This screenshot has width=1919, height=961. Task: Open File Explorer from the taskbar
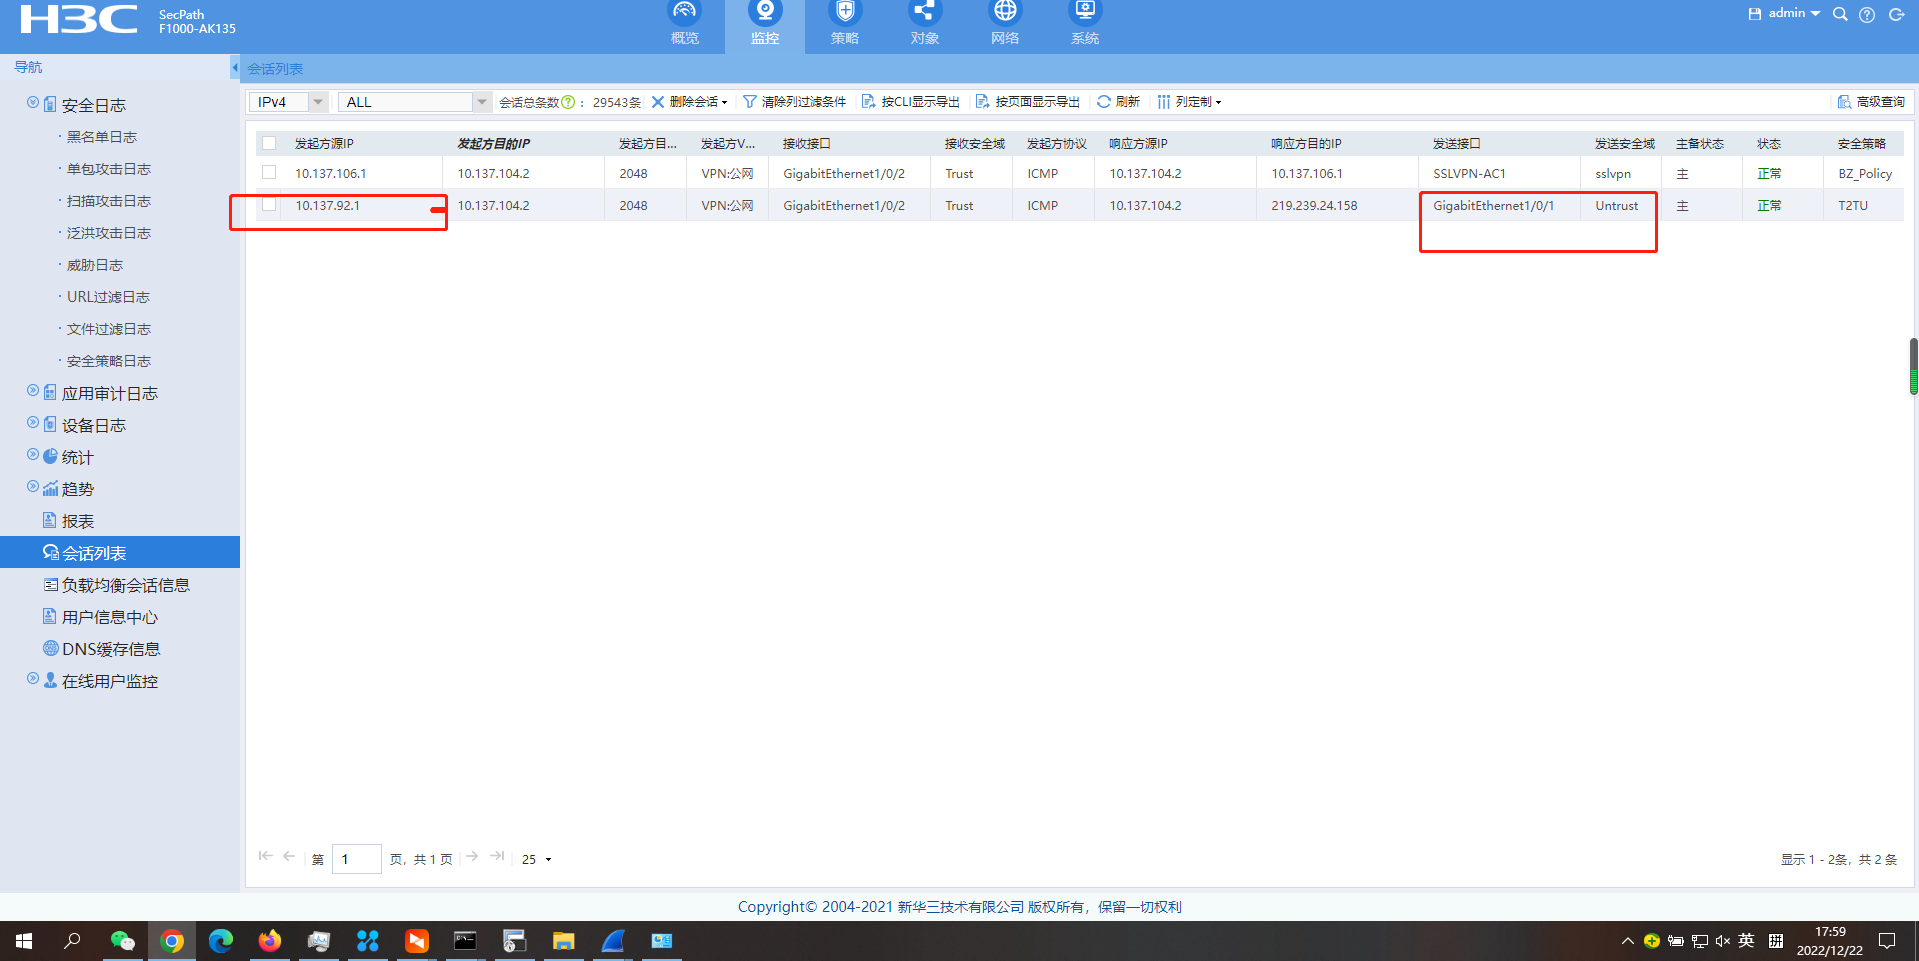(x=563, y=941)
